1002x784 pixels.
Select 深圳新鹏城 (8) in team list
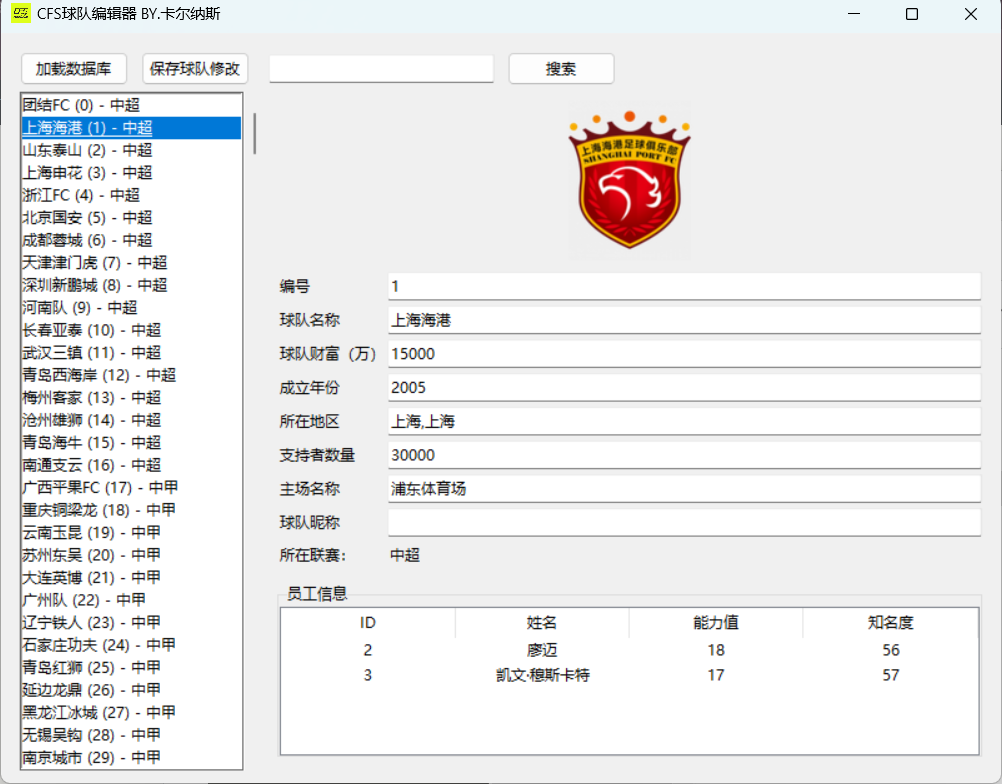132,285
